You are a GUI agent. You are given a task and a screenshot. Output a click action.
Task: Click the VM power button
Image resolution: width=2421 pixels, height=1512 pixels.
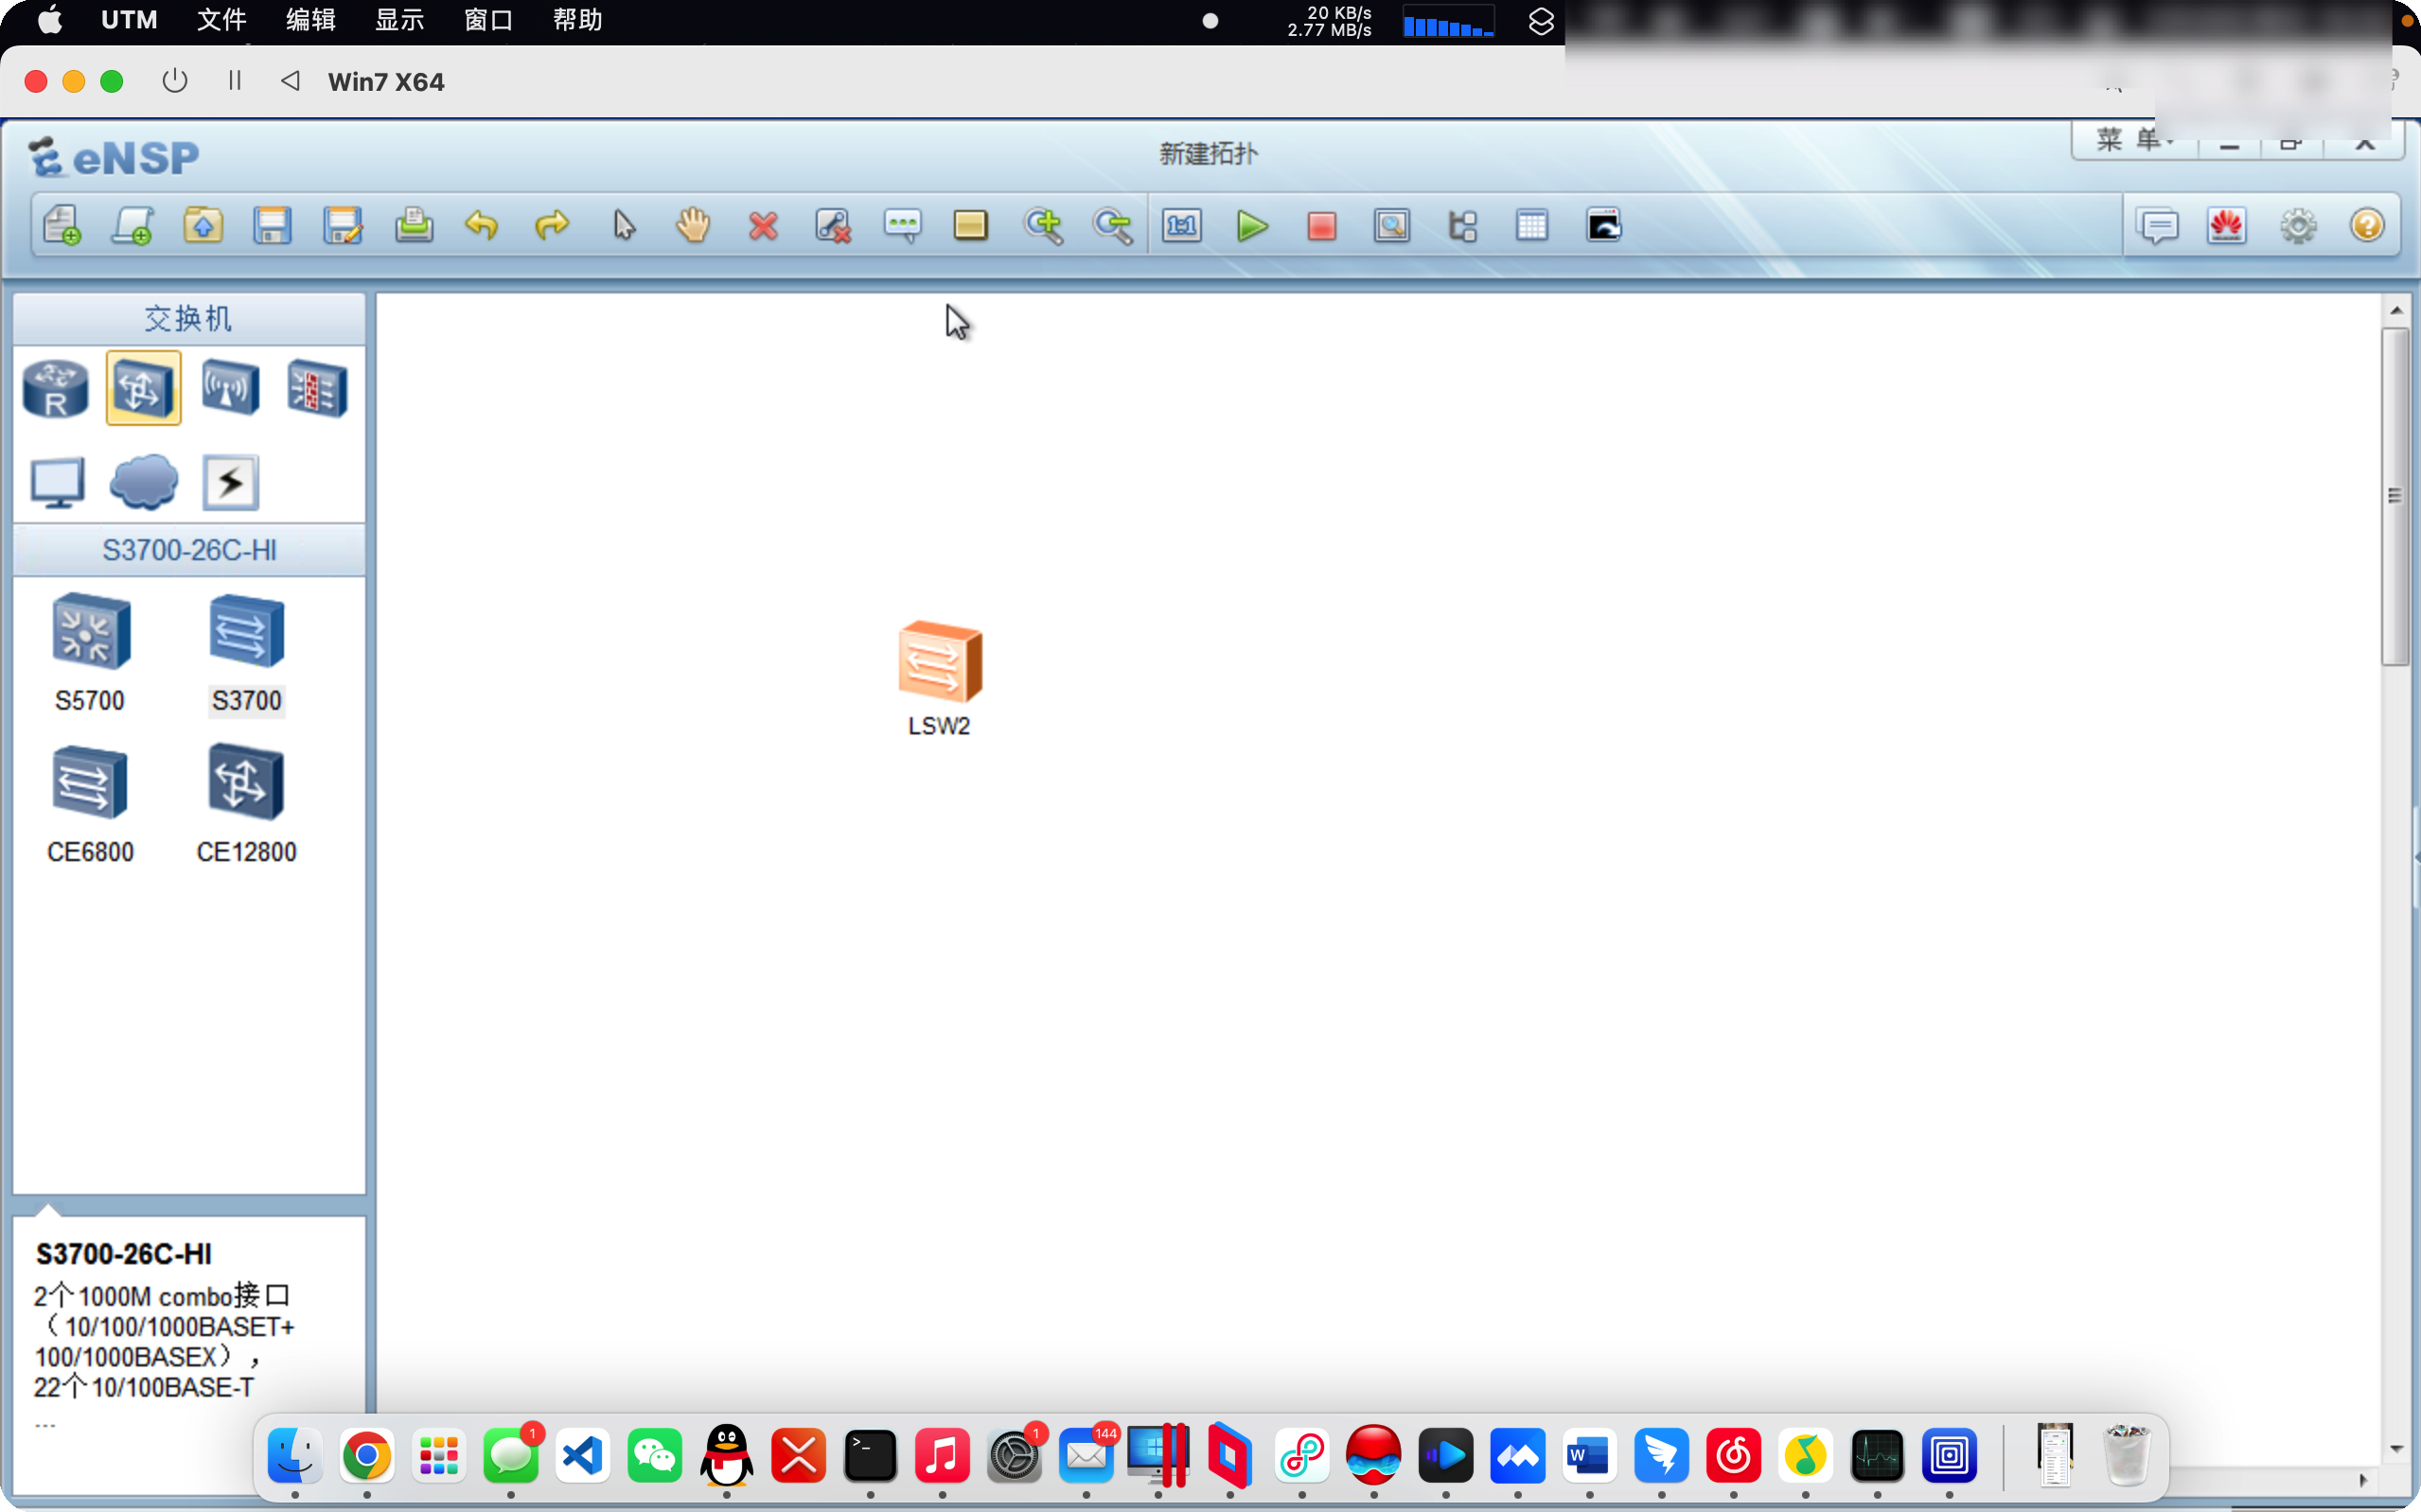pos(175,81)
